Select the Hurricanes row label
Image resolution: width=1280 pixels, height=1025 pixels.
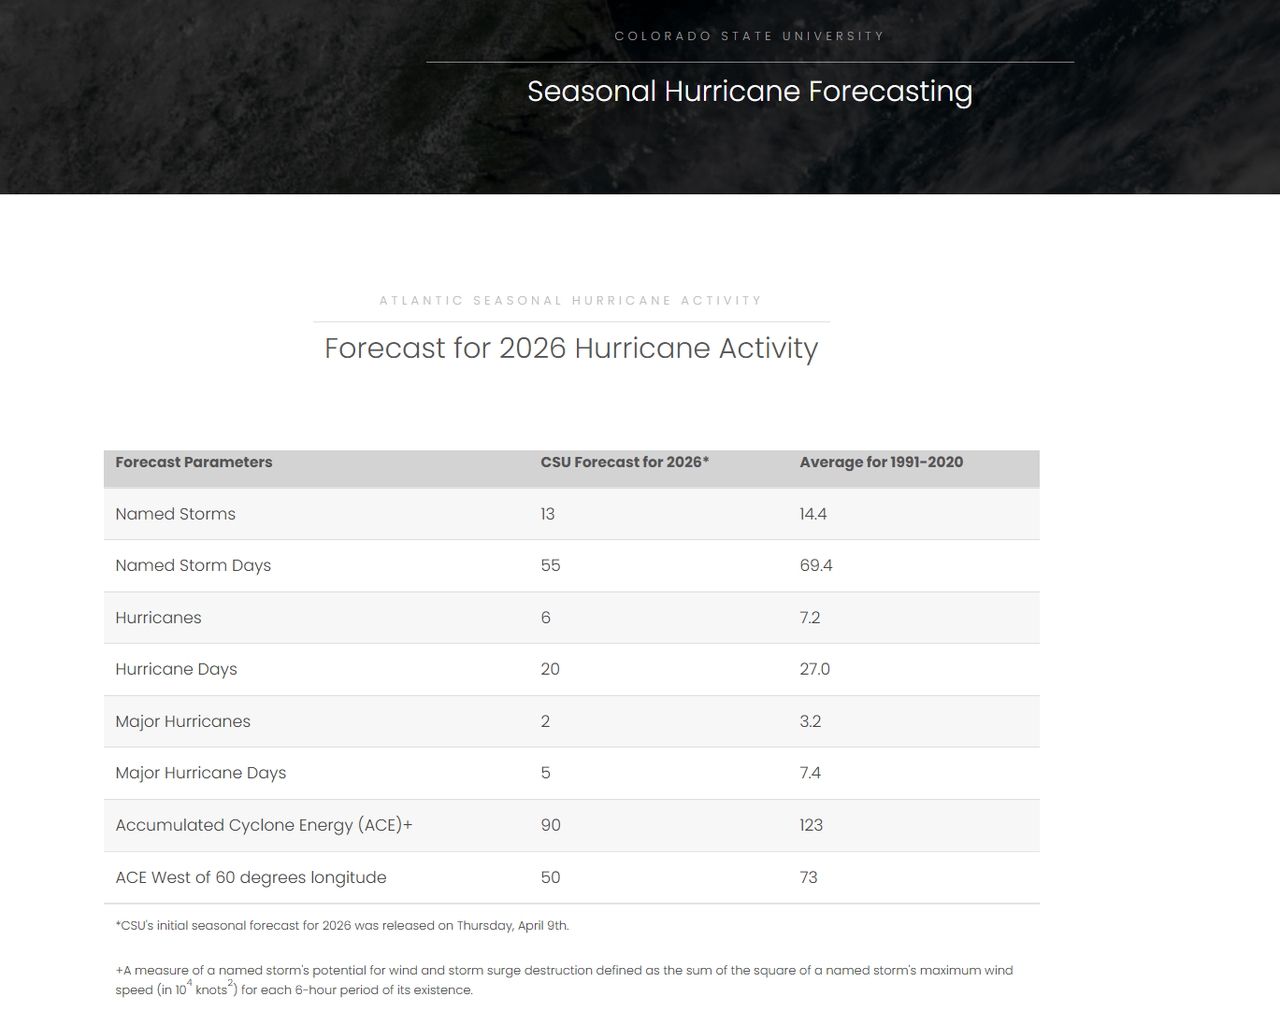point(158,618)
